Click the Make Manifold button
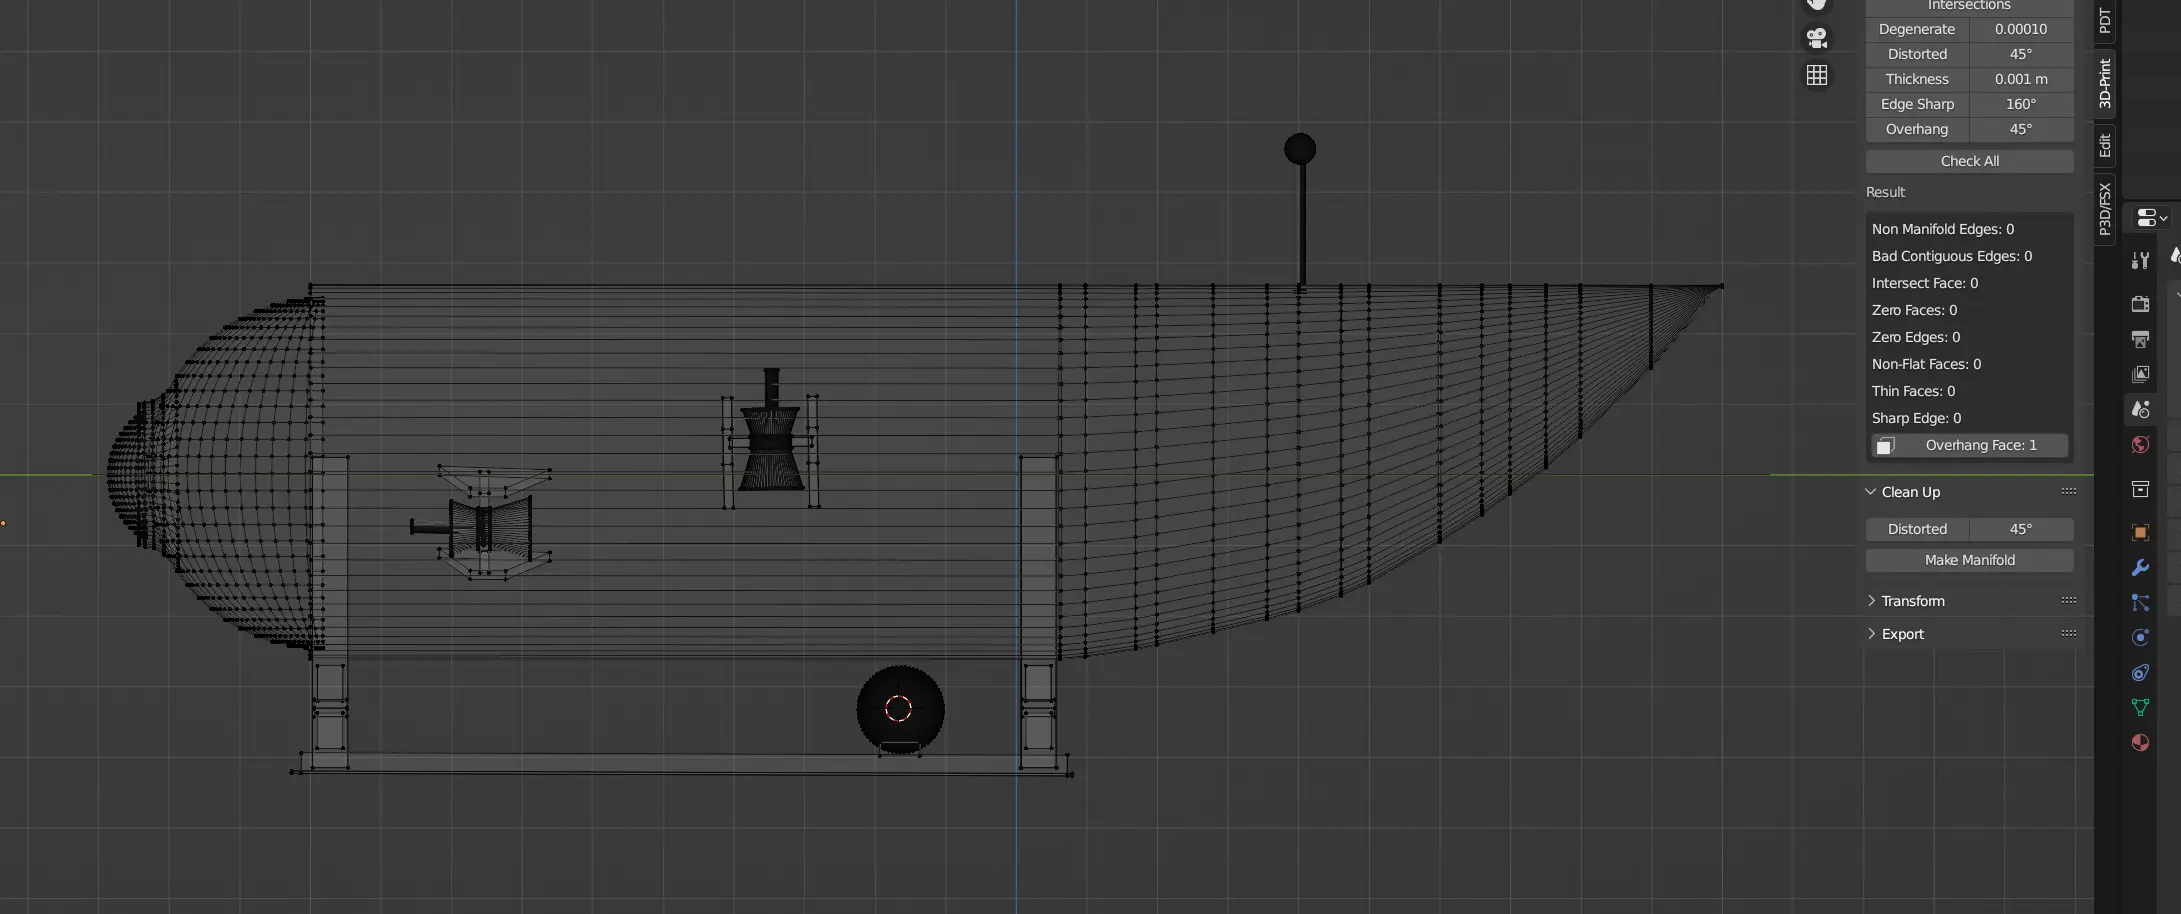Viewport: 2181px width, 914px height. [1969, 560]
